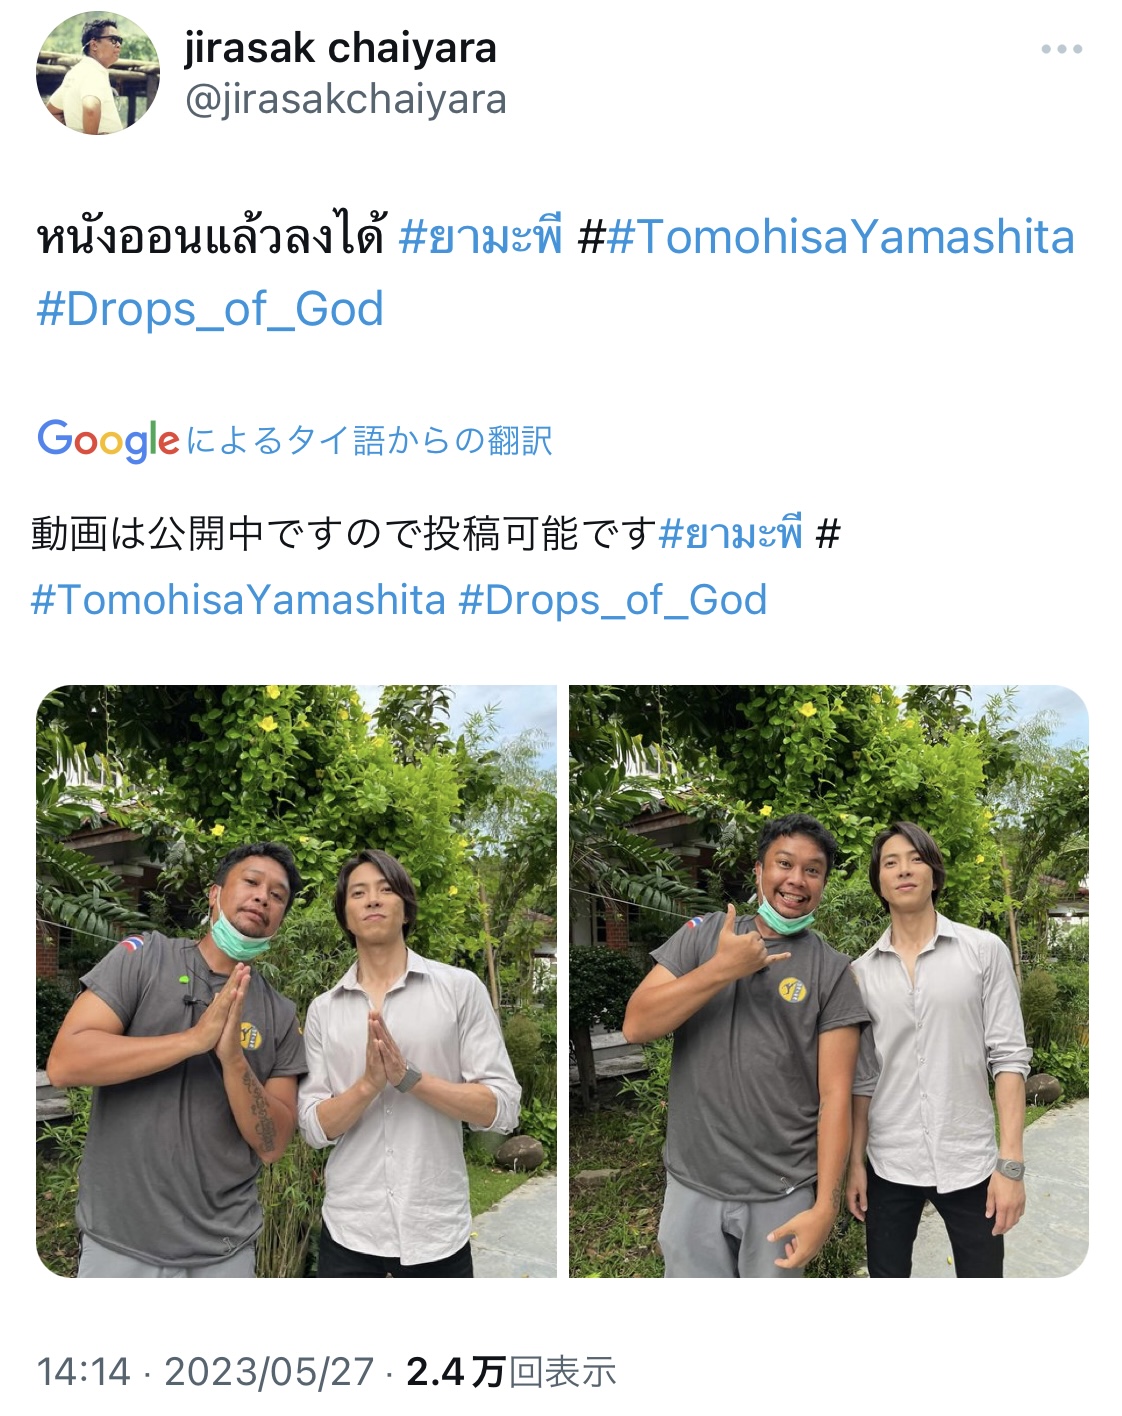Tap the translated Japanese tweet text

[344, 534]
